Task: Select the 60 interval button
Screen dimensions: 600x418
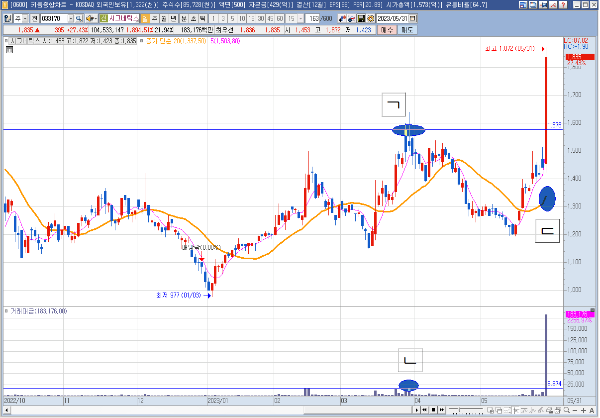Action: click(280, 18)
